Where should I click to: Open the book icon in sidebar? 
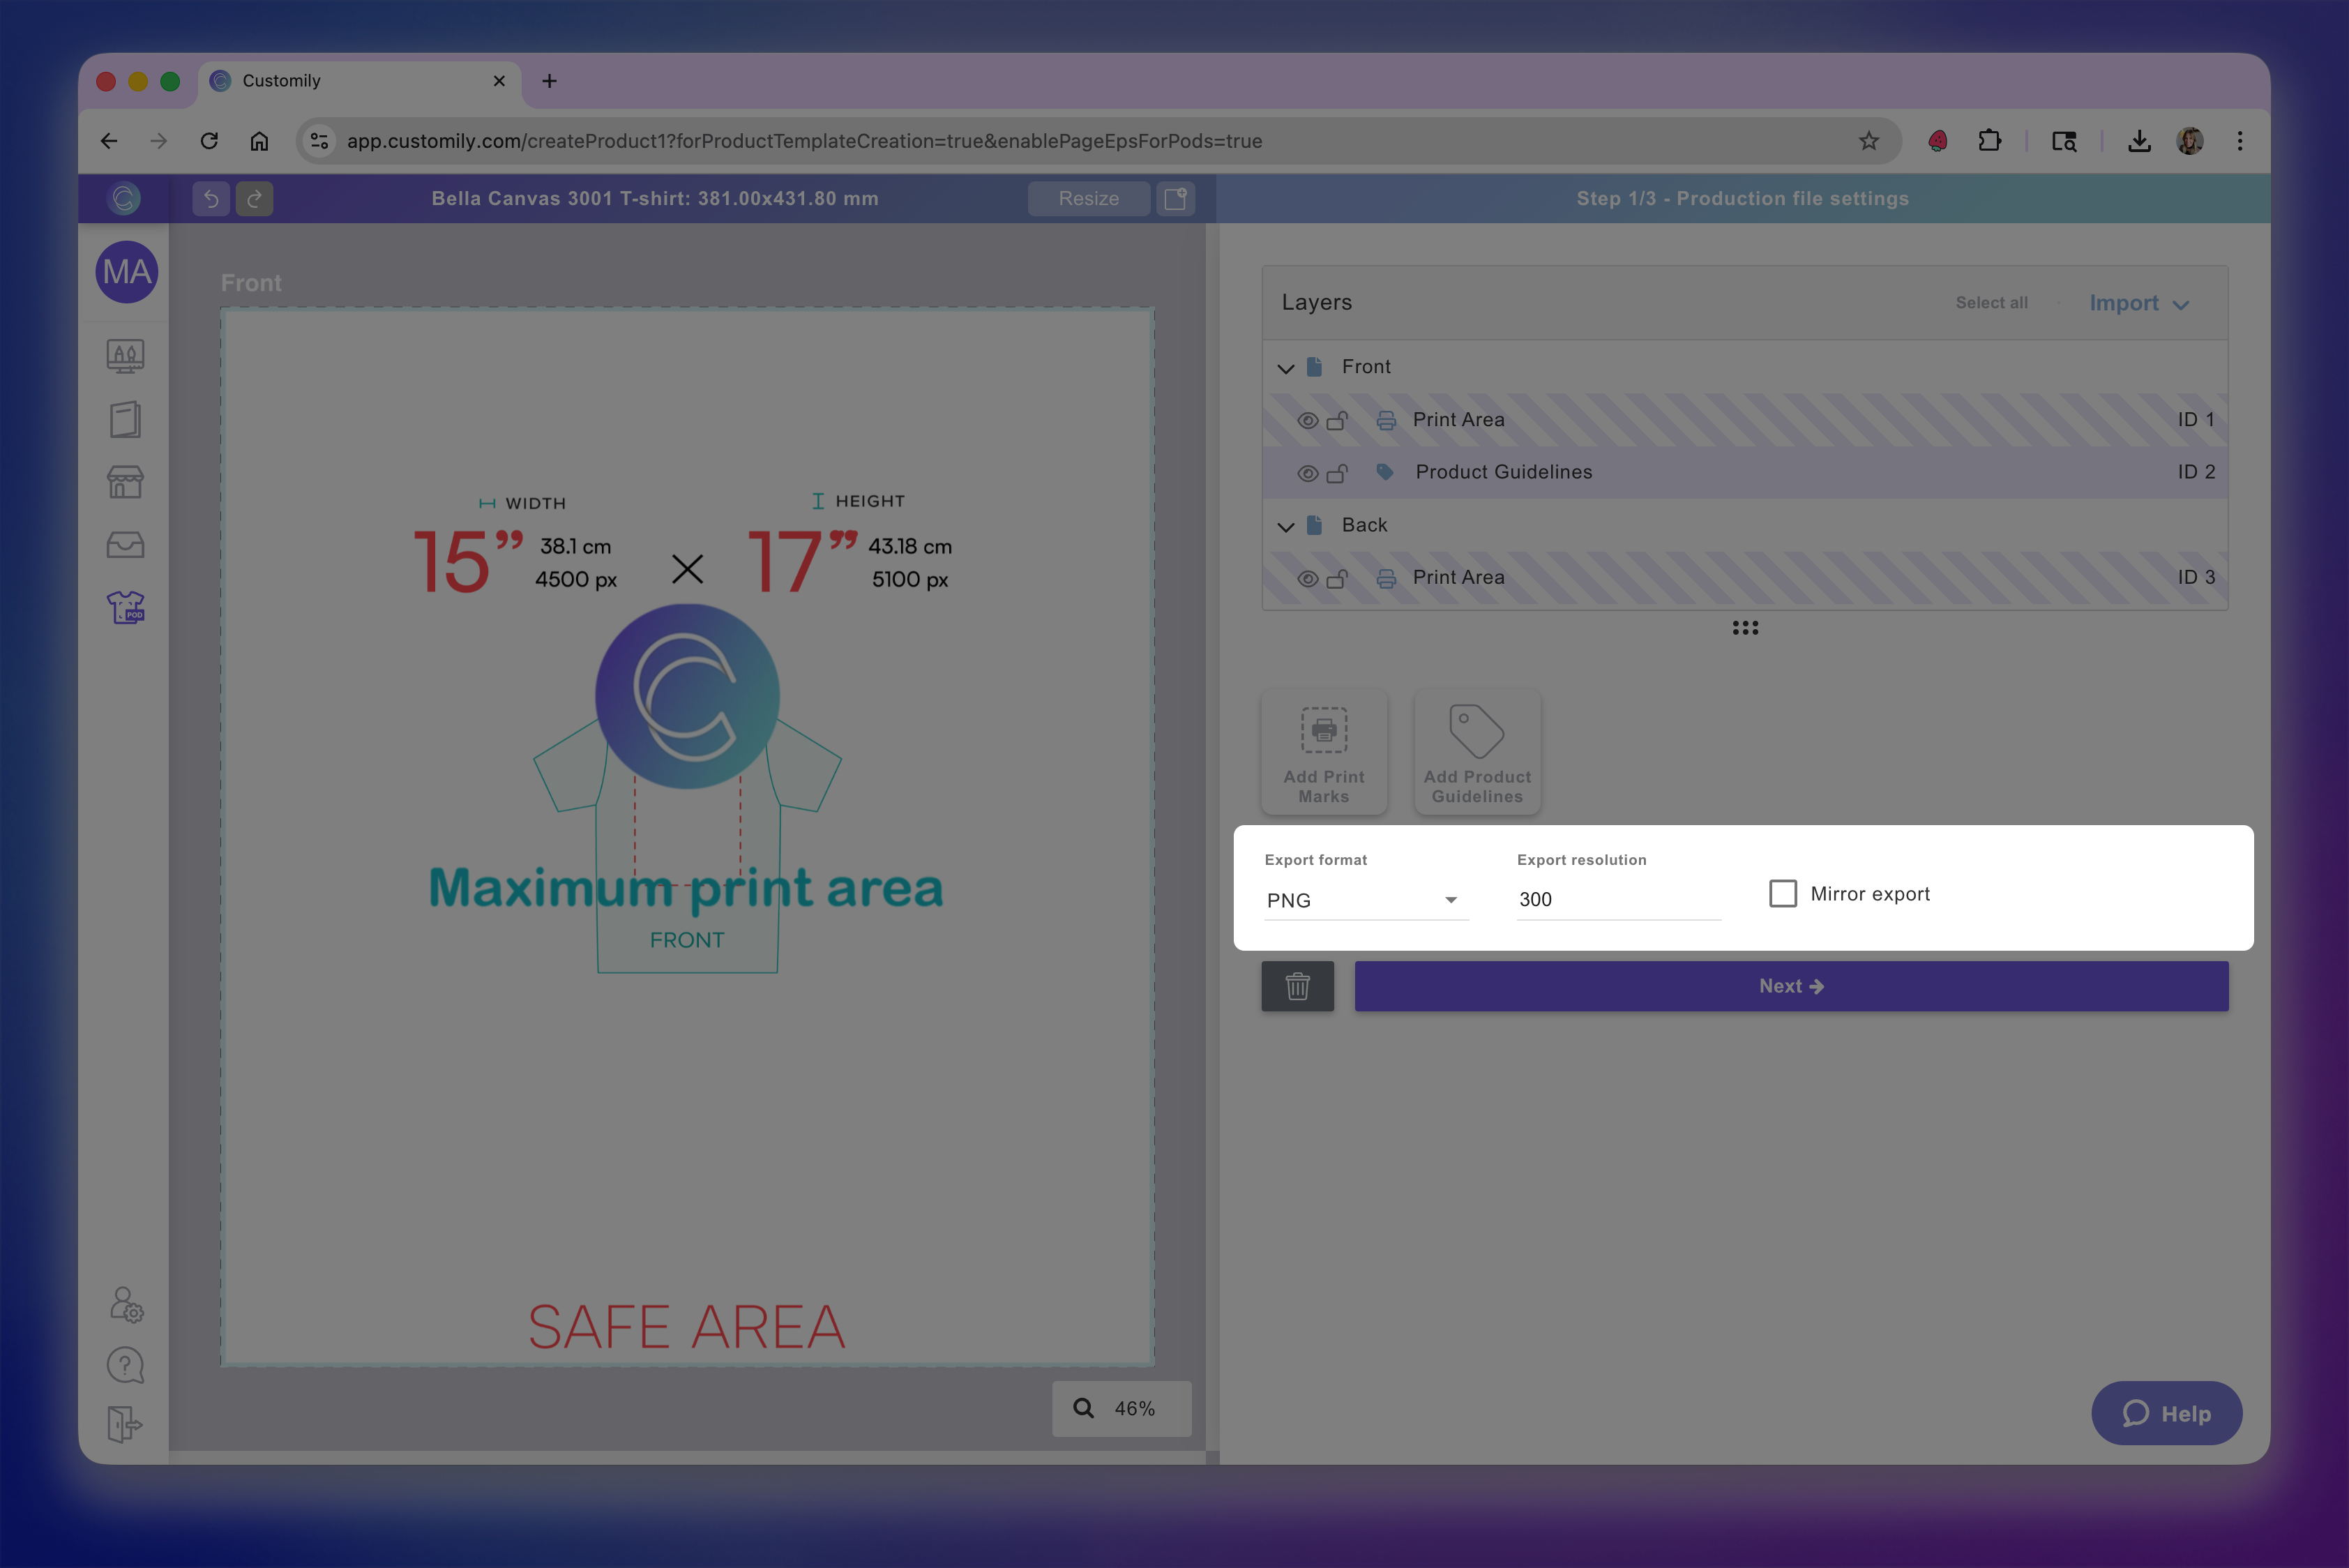[x=125, y=419]
